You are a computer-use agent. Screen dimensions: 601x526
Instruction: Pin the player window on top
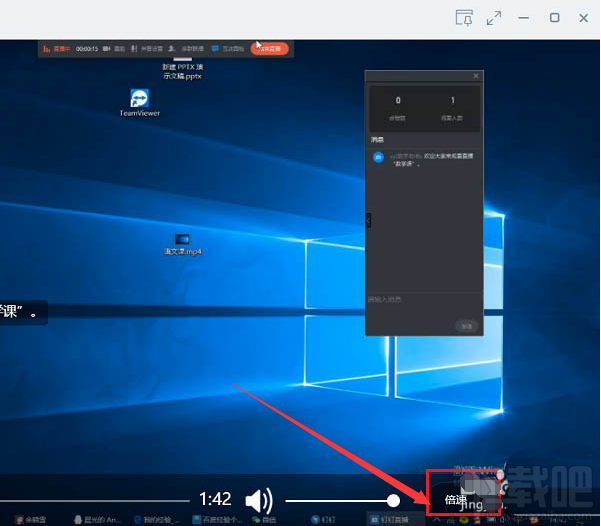click(464, 18)
